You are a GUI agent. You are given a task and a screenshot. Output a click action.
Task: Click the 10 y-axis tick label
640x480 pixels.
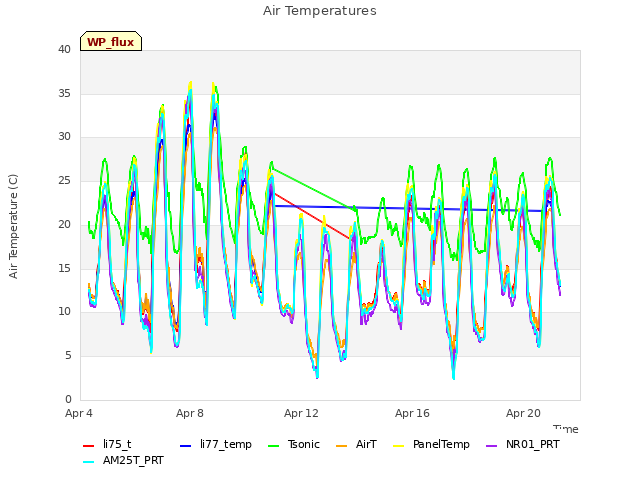coord(64,311)
